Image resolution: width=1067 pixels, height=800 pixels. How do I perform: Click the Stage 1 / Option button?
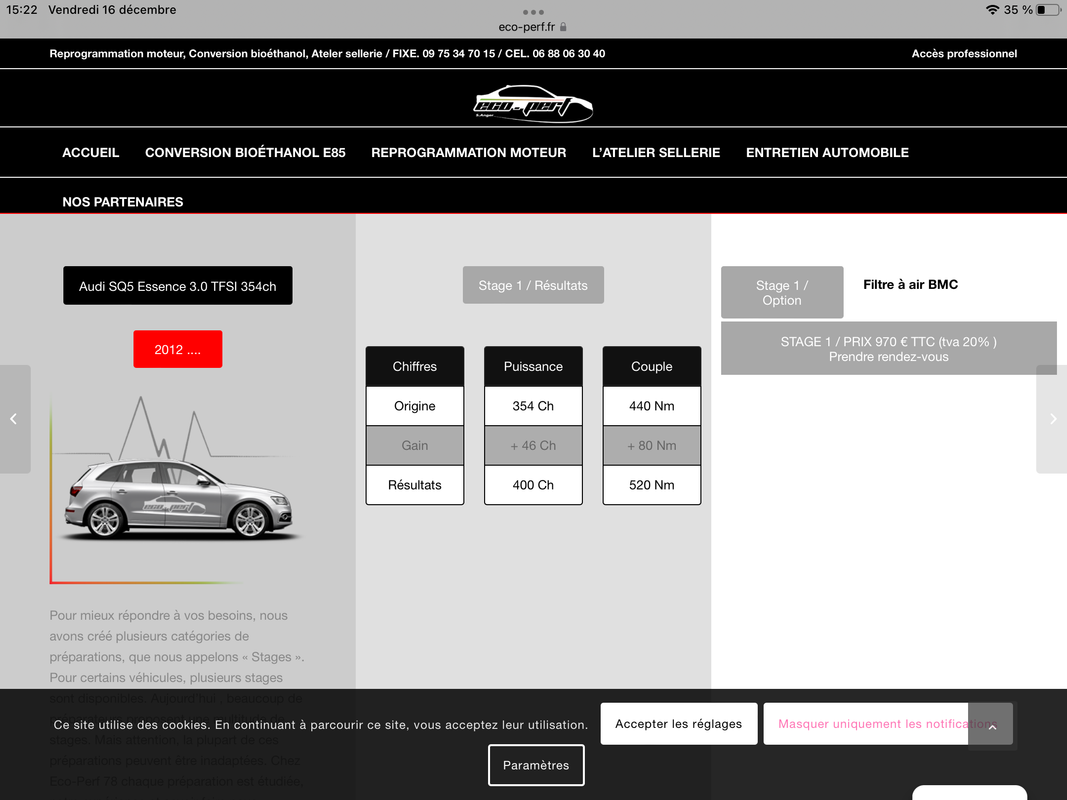click(782, 293)
